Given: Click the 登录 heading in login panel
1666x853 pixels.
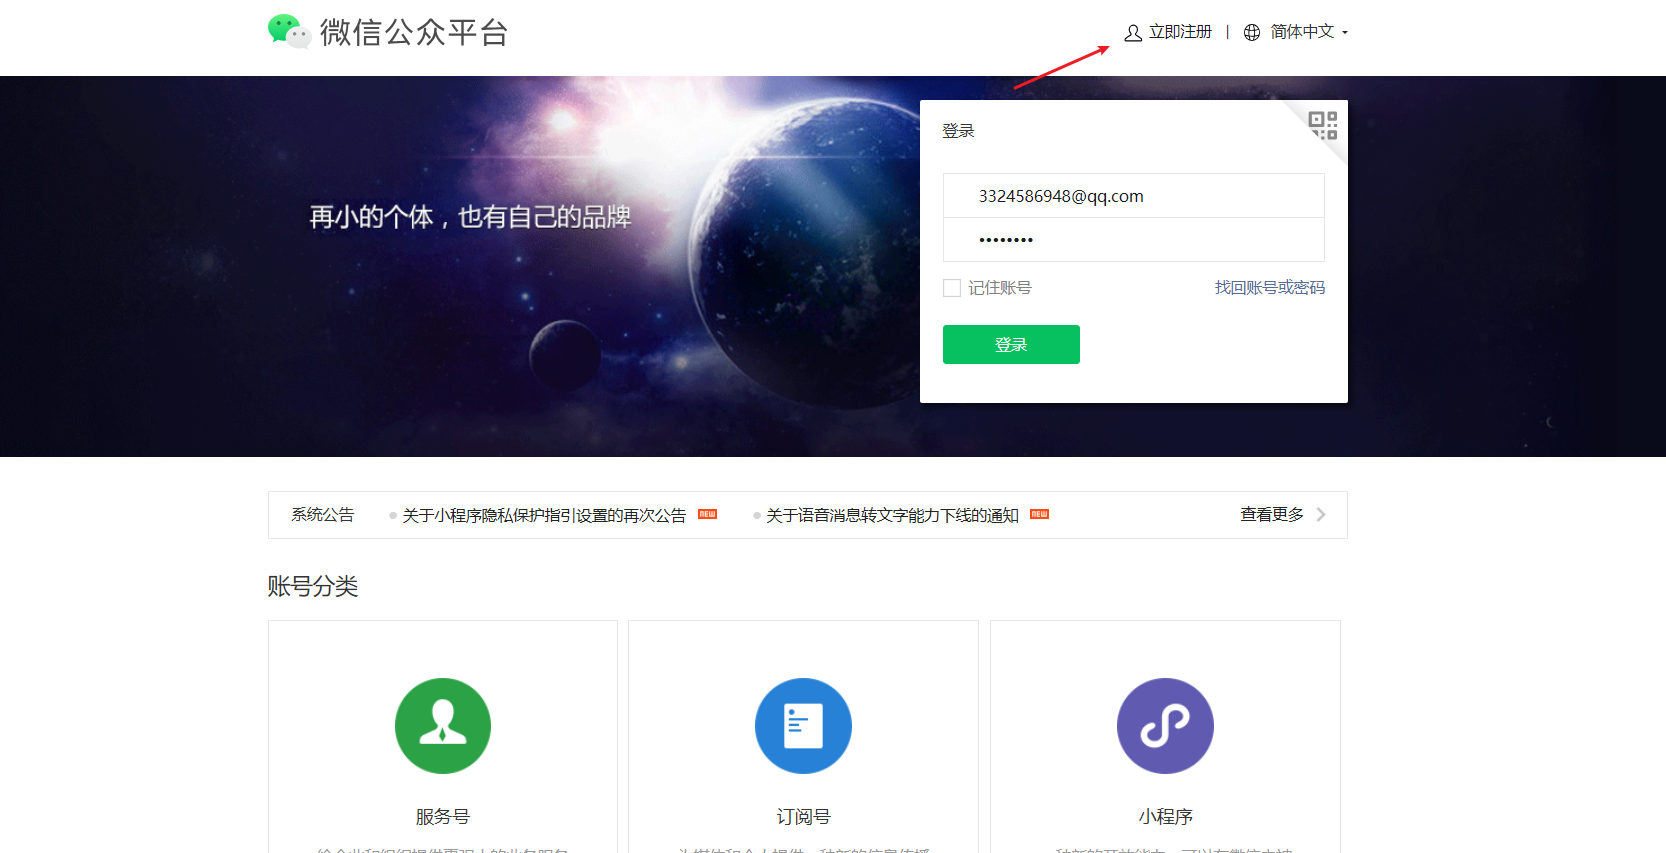Looking at the screenshot, I should (958, 131).
